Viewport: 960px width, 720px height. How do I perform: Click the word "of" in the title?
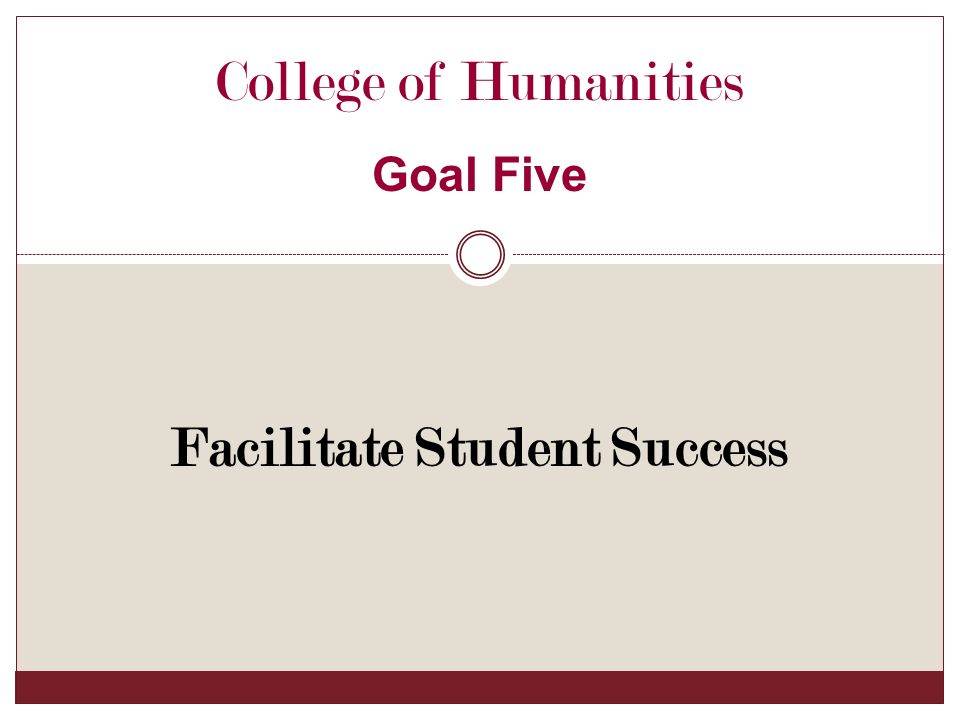coord(421,81)
